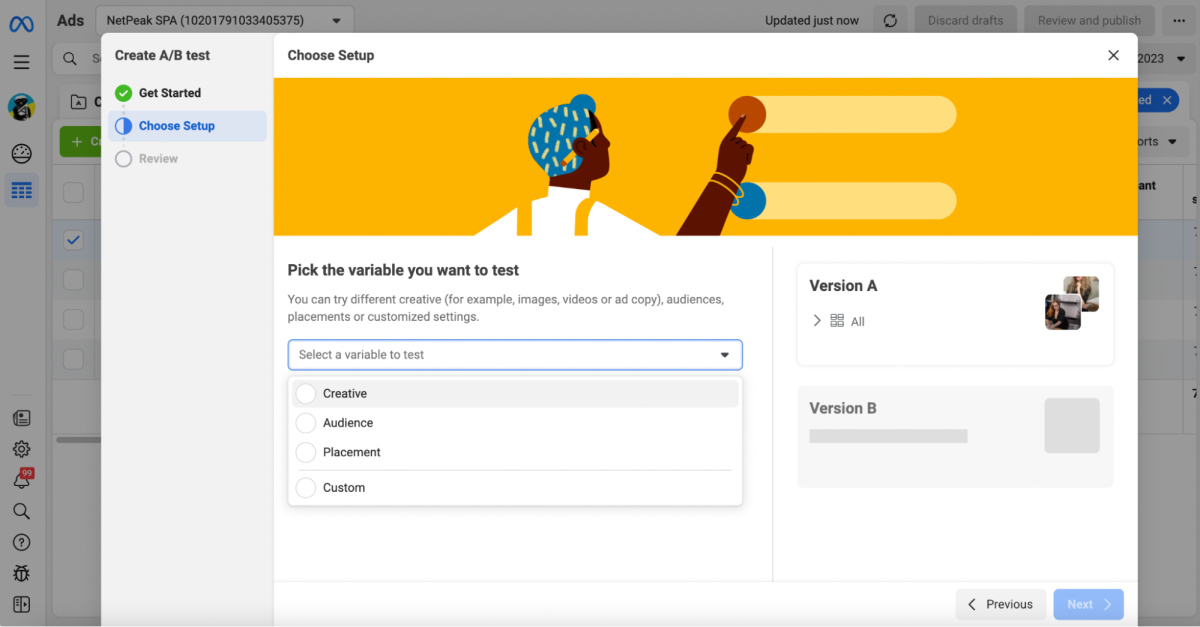Remove the blue filter chip with its X
Screen dimensions: 1200x627
(x=1167, y=100)
